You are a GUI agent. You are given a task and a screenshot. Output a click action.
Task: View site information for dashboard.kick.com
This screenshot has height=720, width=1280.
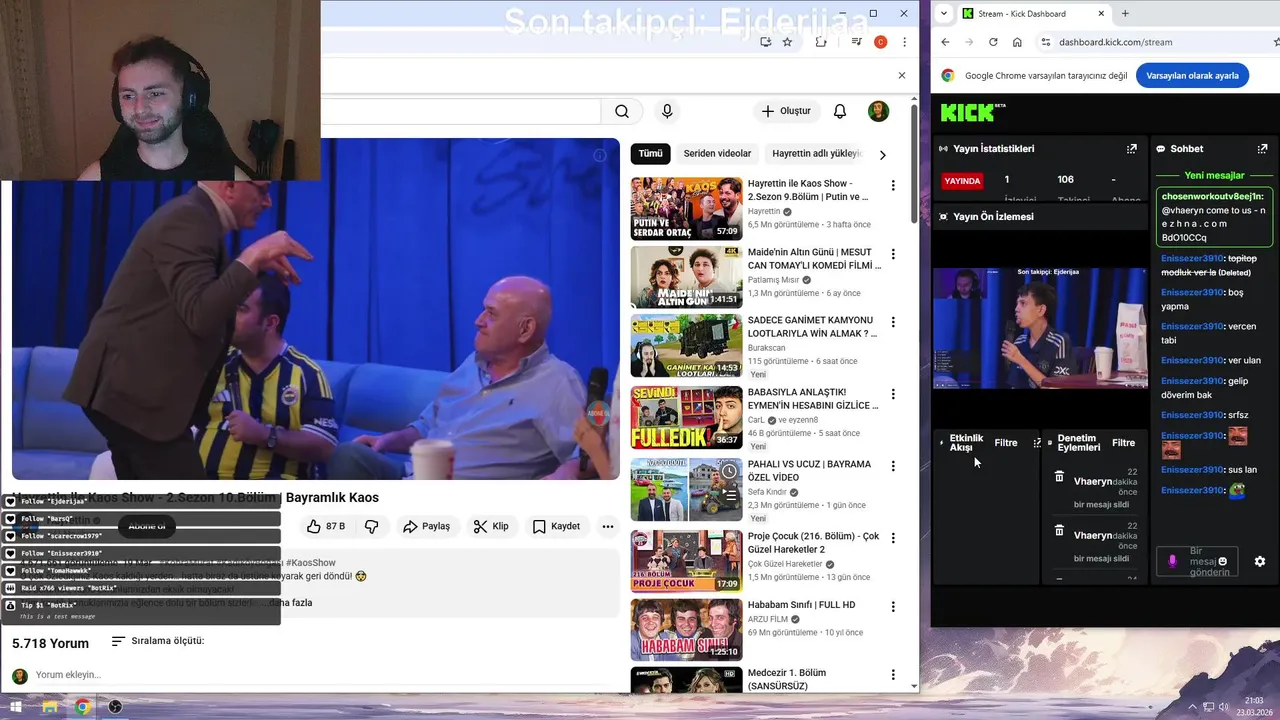coord(1046,42)
